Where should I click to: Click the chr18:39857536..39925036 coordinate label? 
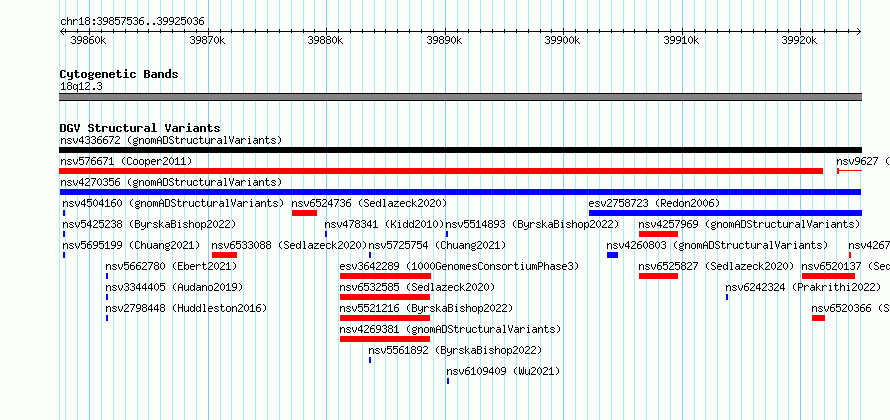click(x=132, y=22)
